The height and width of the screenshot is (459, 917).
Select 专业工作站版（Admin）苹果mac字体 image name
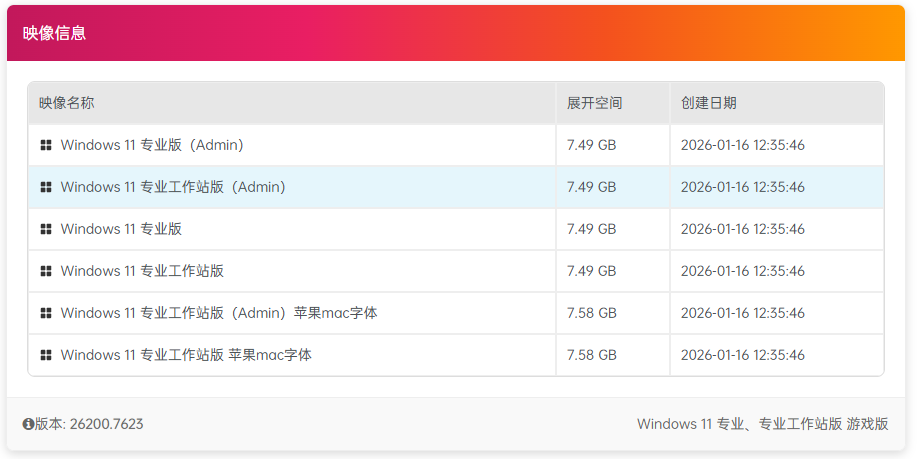point(219,313)
